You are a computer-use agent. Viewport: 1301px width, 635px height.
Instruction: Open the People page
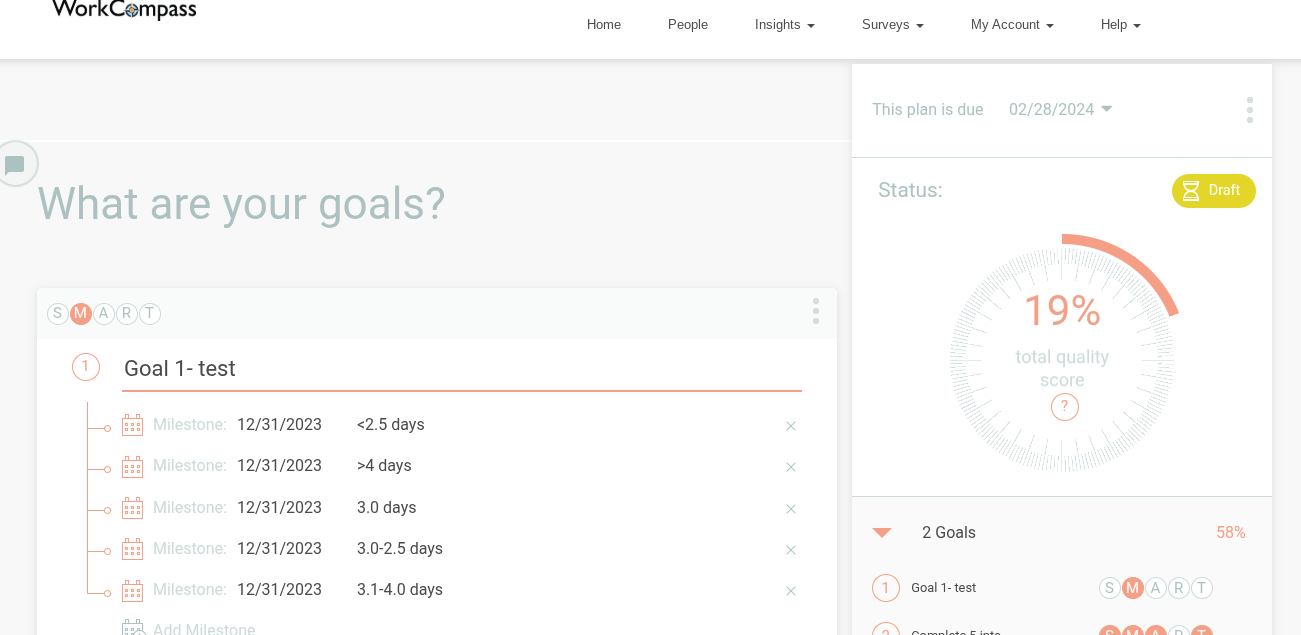[x=687, y=25]
